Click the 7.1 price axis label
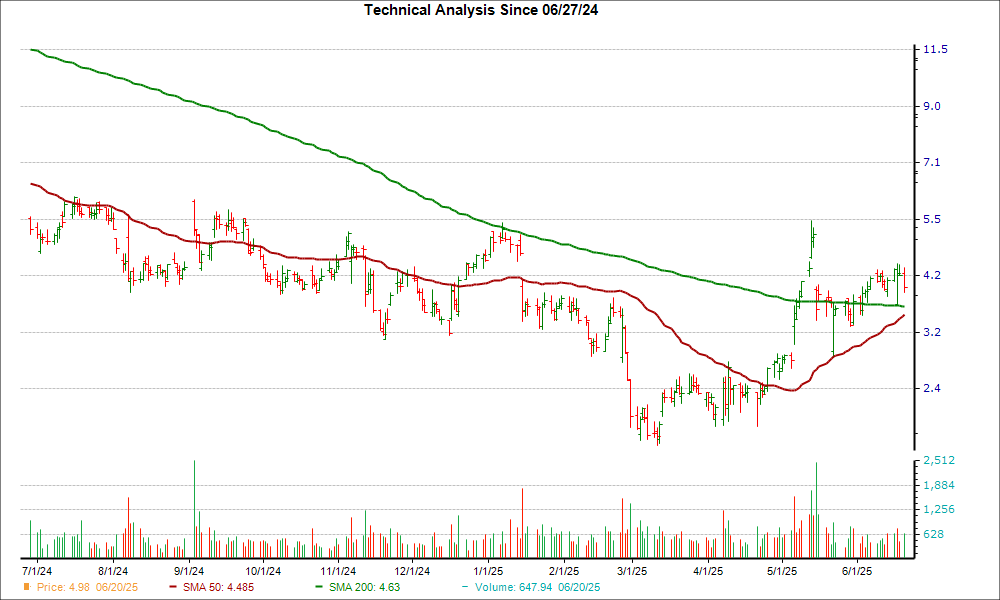1000x600 pixels. [932, 162]
